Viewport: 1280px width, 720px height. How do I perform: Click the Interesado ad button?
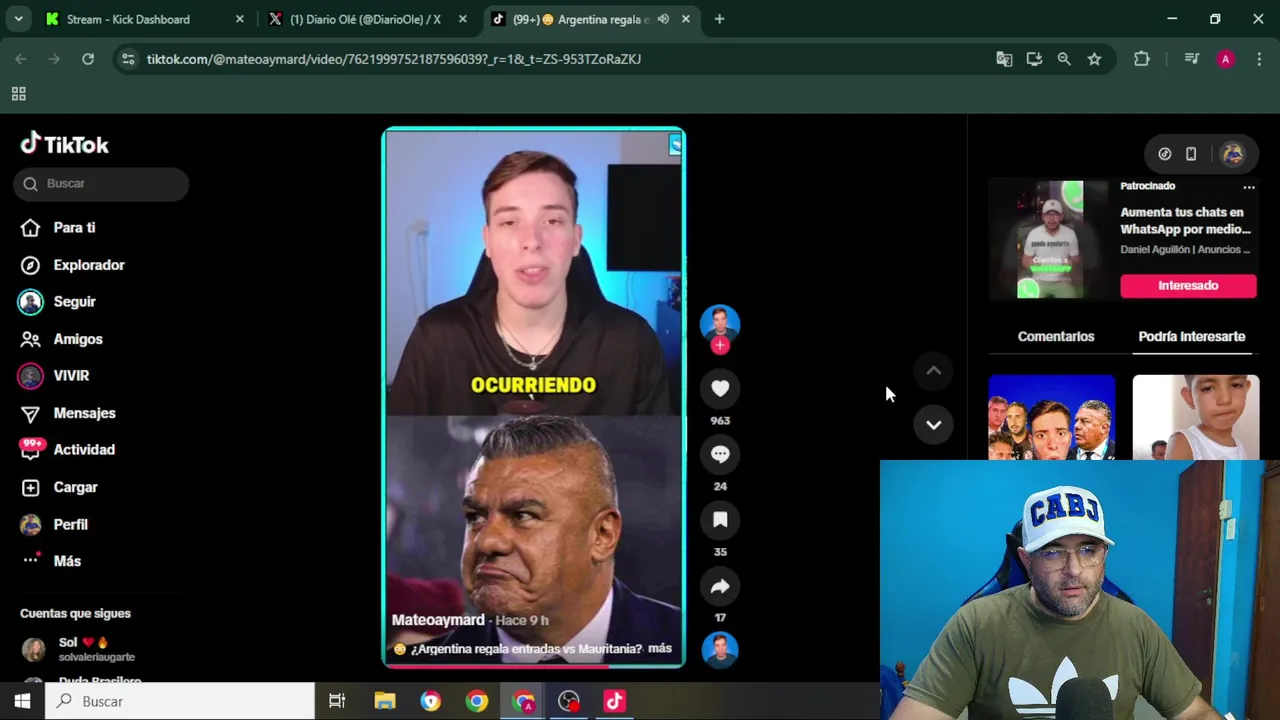[x=1188, y=286]
